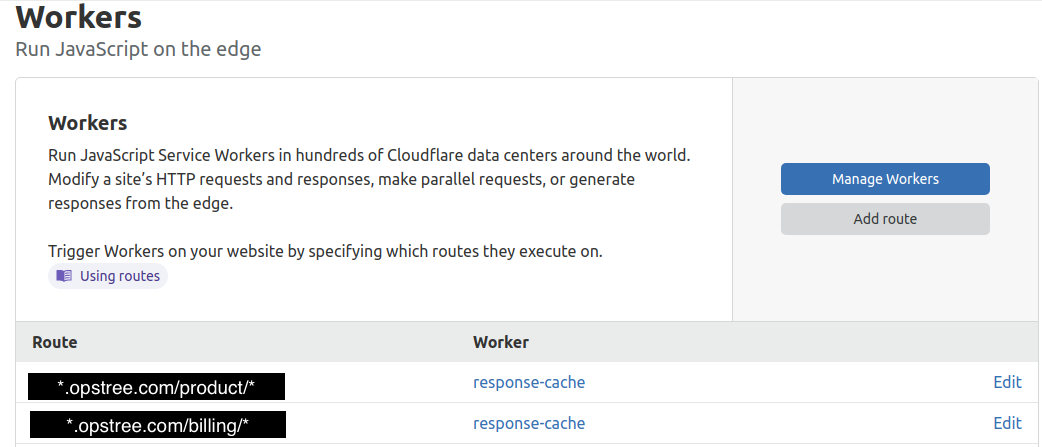1042x447 pixels.
Task: Click the bold Workers card heading
Action: 88,123
